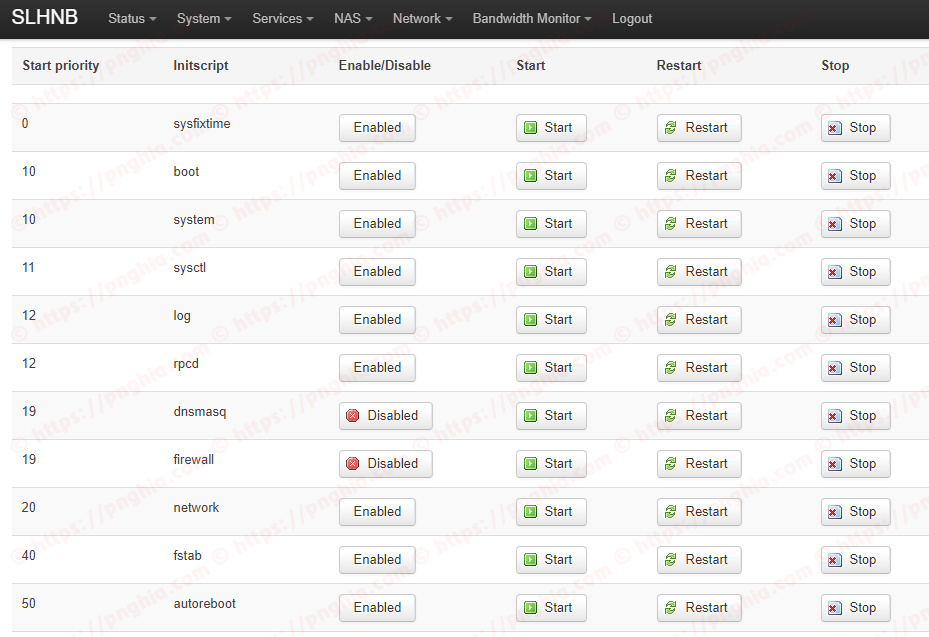929x637 pixels.
Task: Click the red Stop icon for network
Action: tap(834, 512)
